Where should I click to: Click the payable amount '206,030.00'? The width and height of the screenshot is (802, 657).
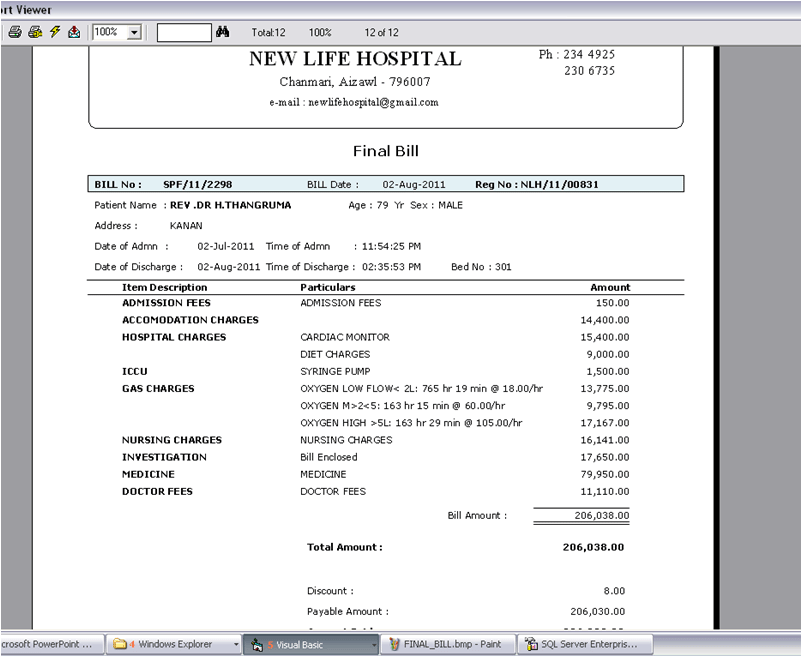[597, 611]
